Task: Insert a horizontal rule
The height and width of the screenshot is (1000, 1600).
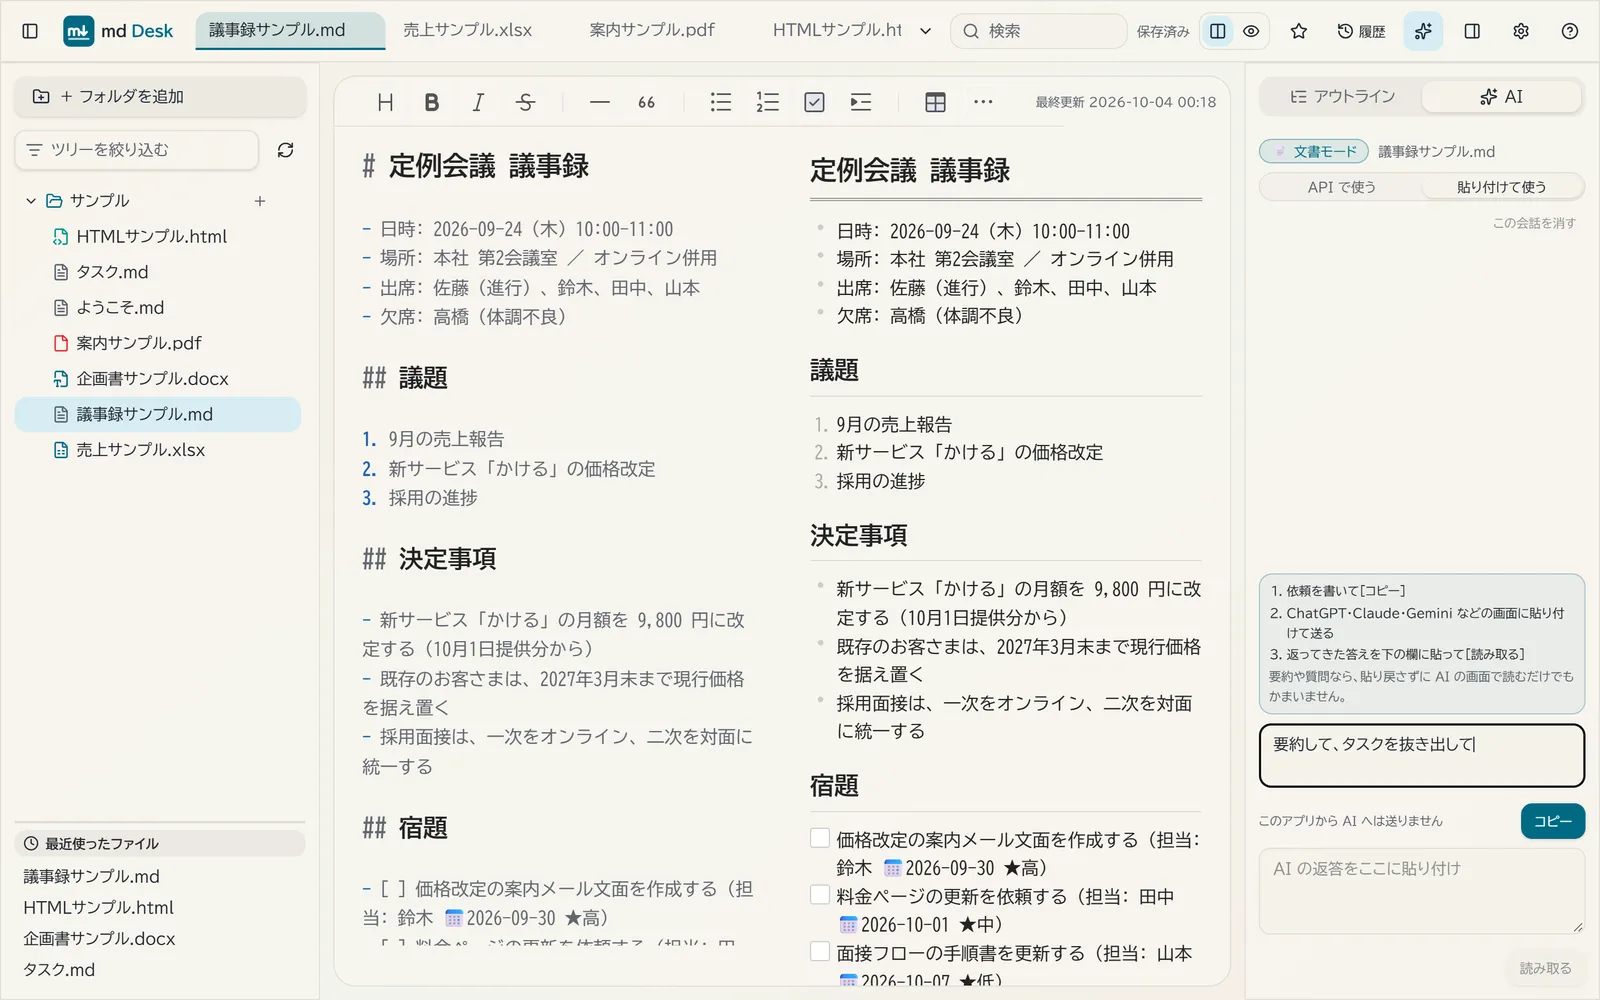Action: click(599, 102)
